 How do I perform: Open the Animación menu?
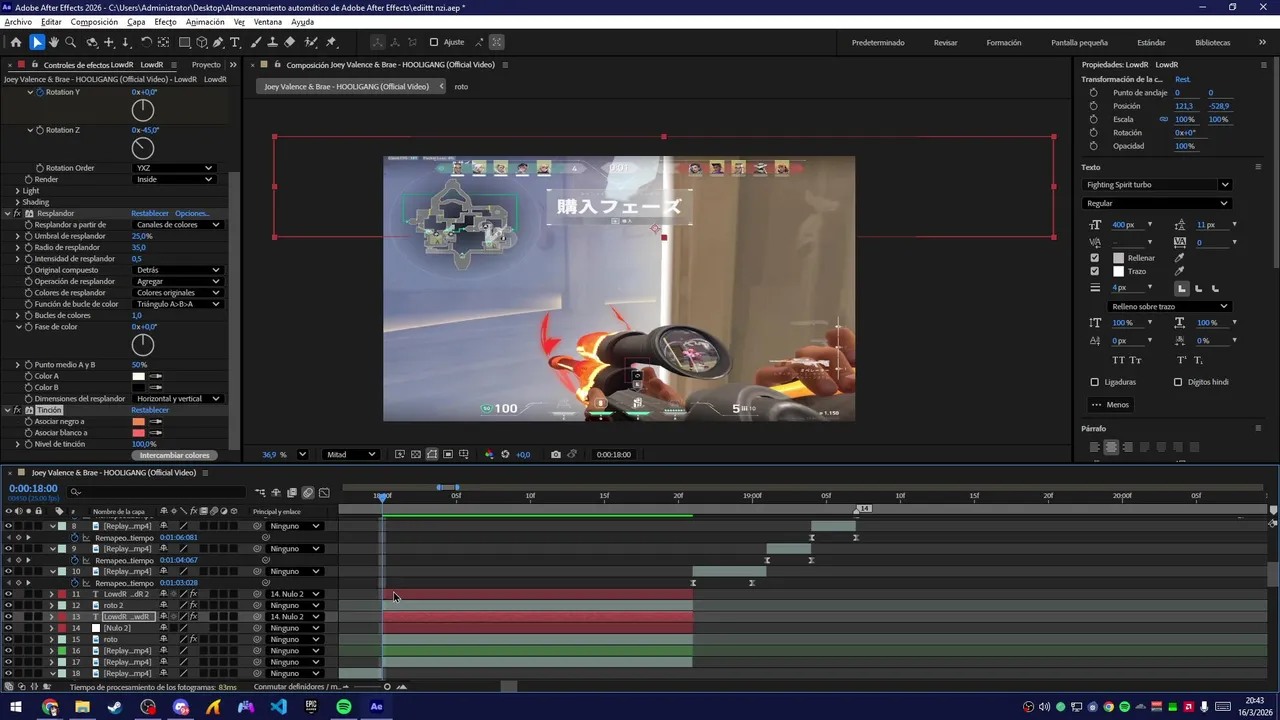click(x=205, y=22)
